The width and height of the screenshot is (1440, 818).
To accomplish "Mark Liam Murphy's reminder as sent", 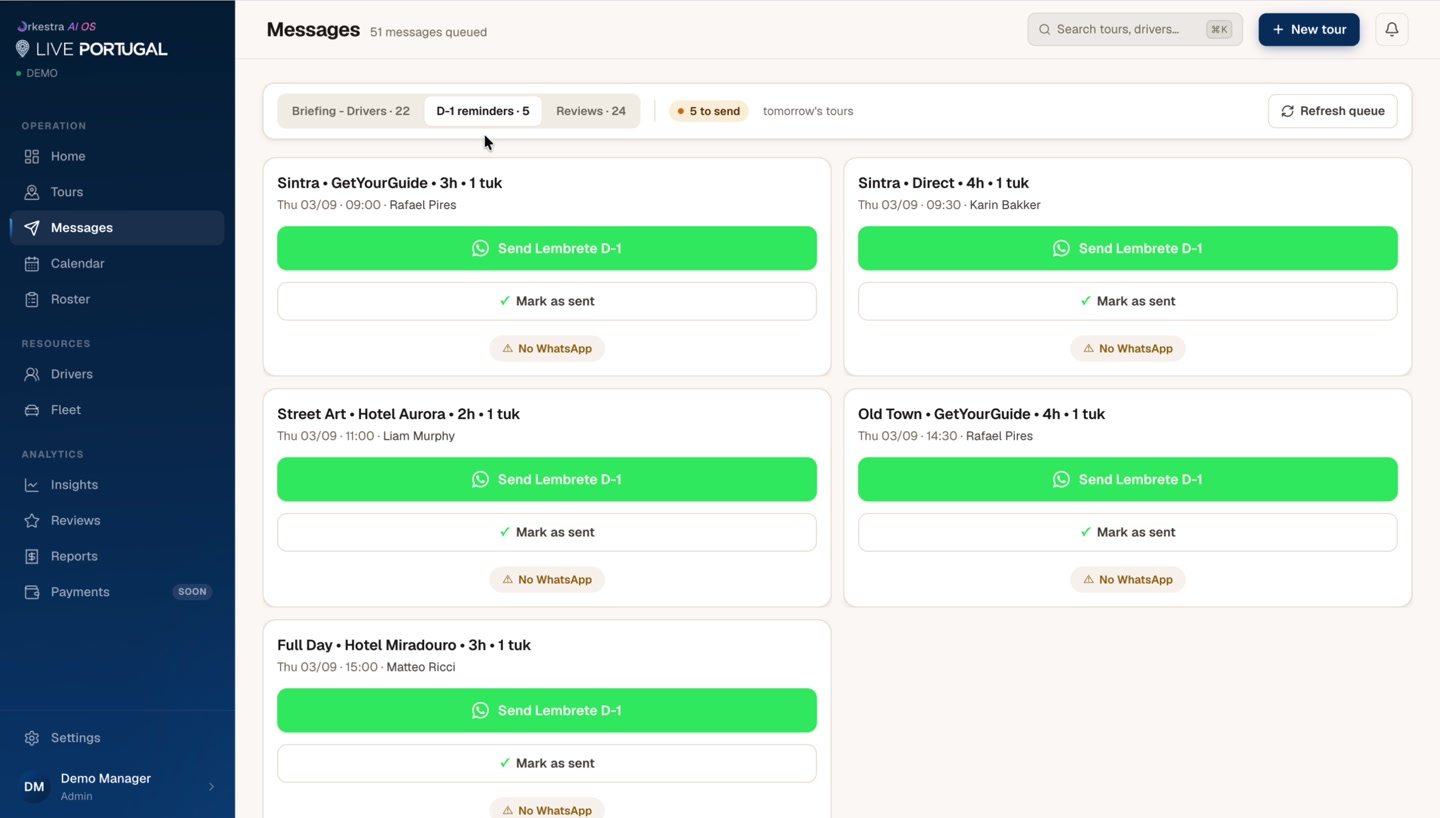I will pos(547,532).
